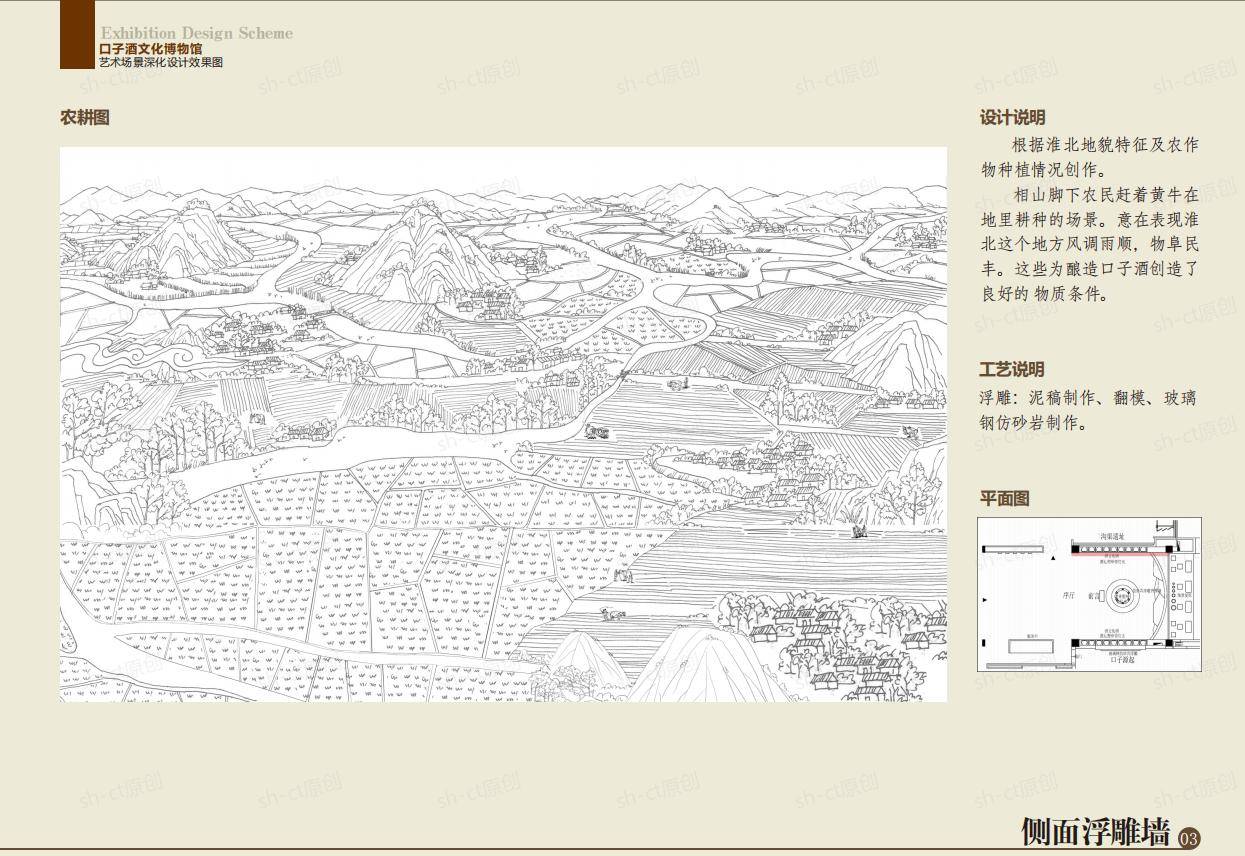1245x856 pixels.
Task: Select the line 浮雕：泥稿制作、翻模、玻璃
Action: (x=1089, y=398)
